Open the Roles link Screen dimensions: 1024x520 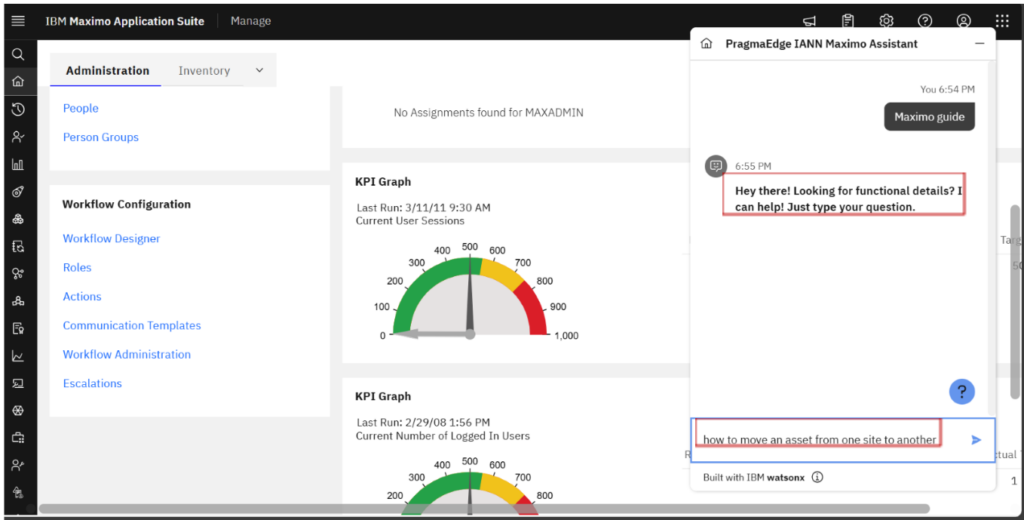[x=77, y=267]
